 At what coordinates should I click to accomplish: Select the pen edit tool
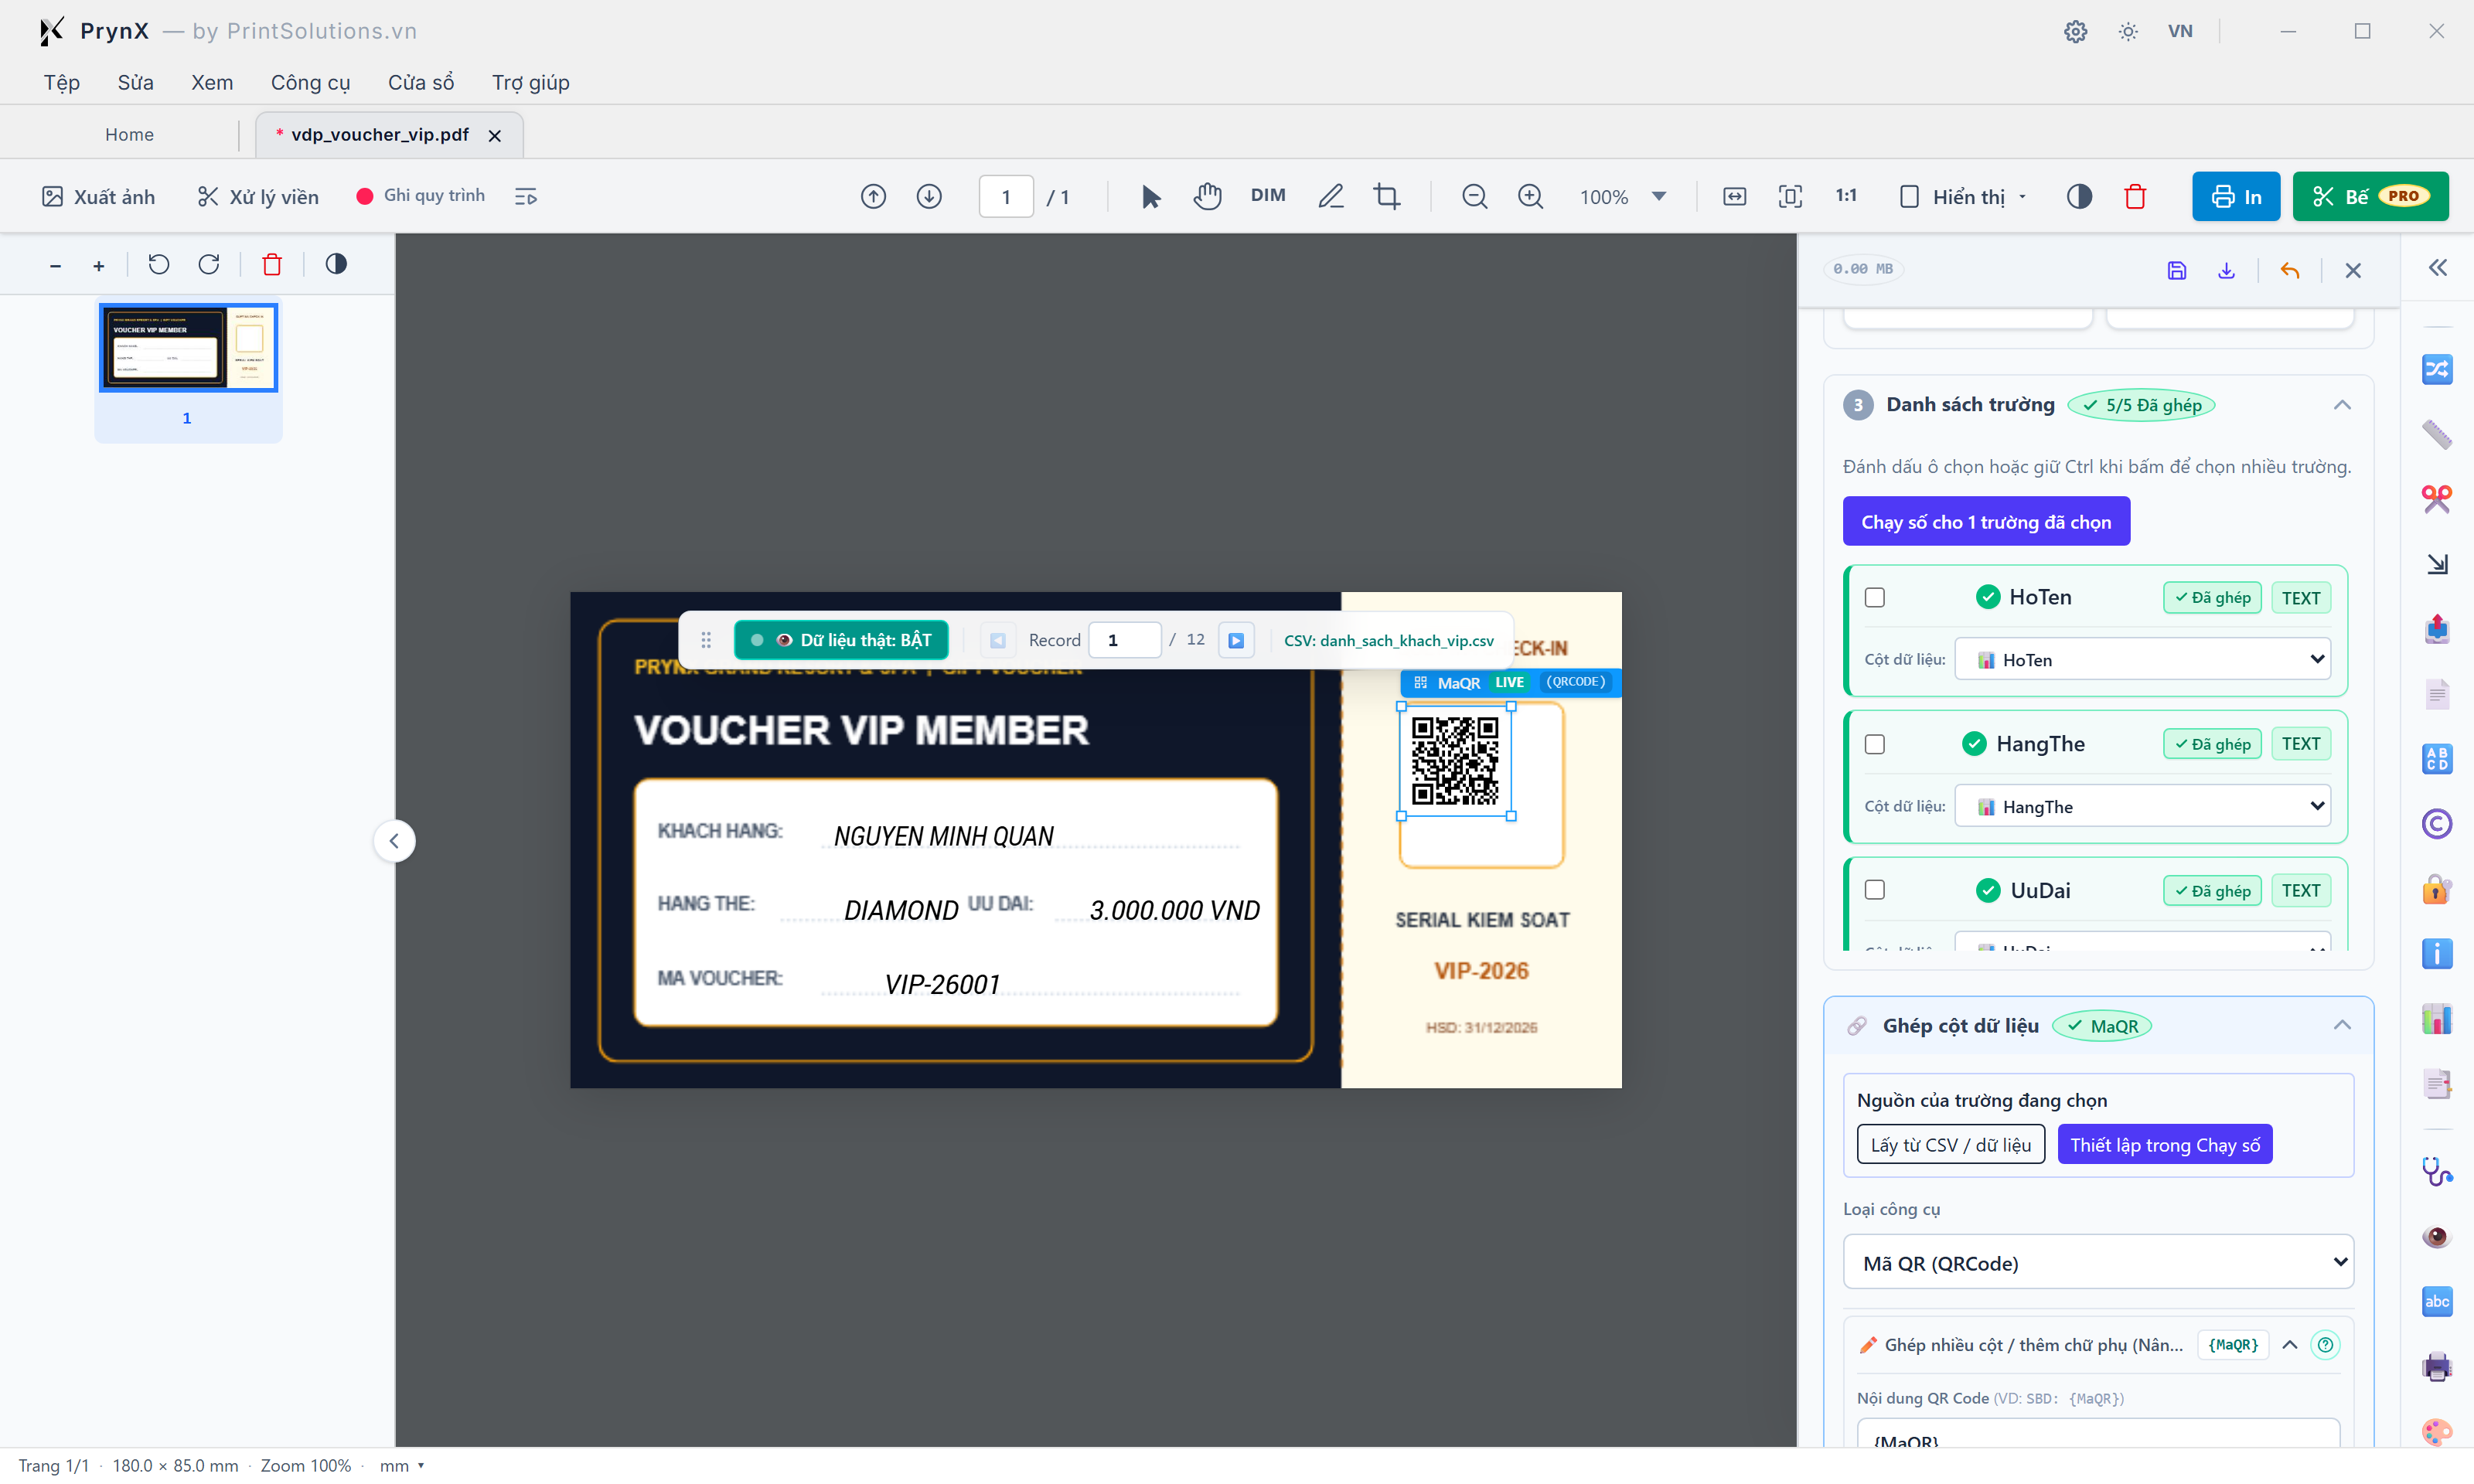1330,196
